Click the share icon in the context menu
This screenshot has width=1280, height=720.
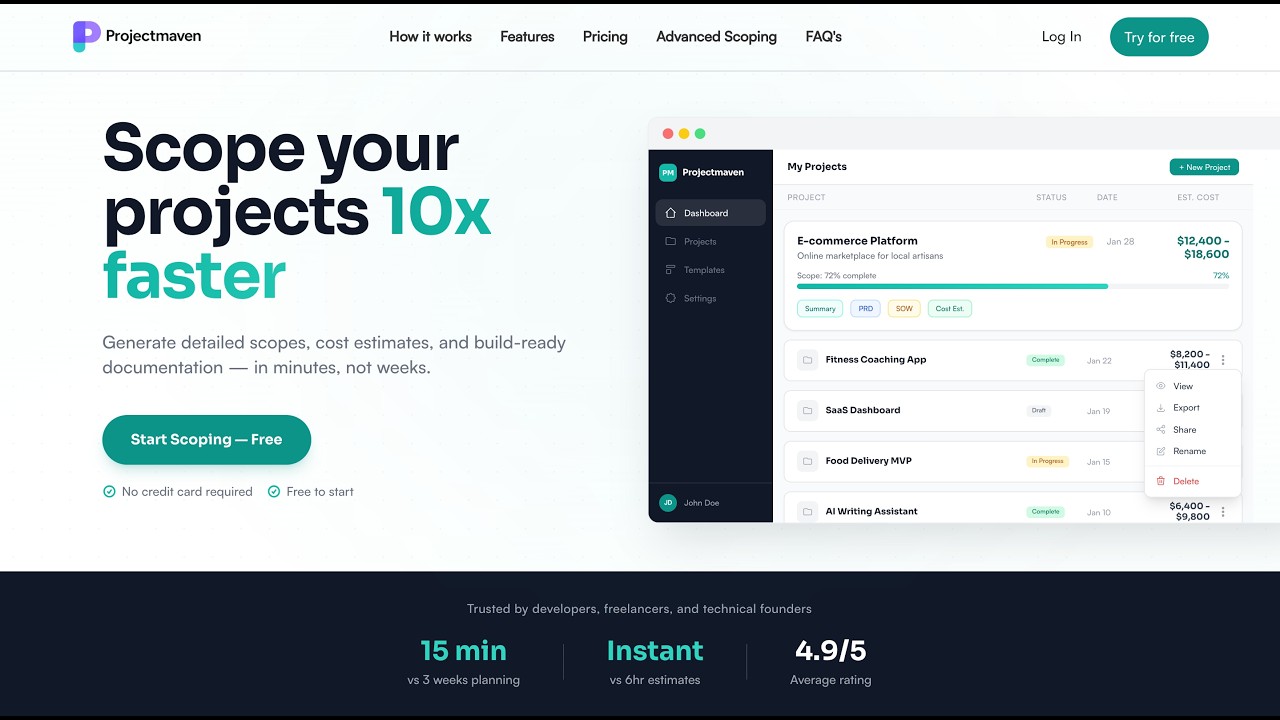coord(1161,430)
